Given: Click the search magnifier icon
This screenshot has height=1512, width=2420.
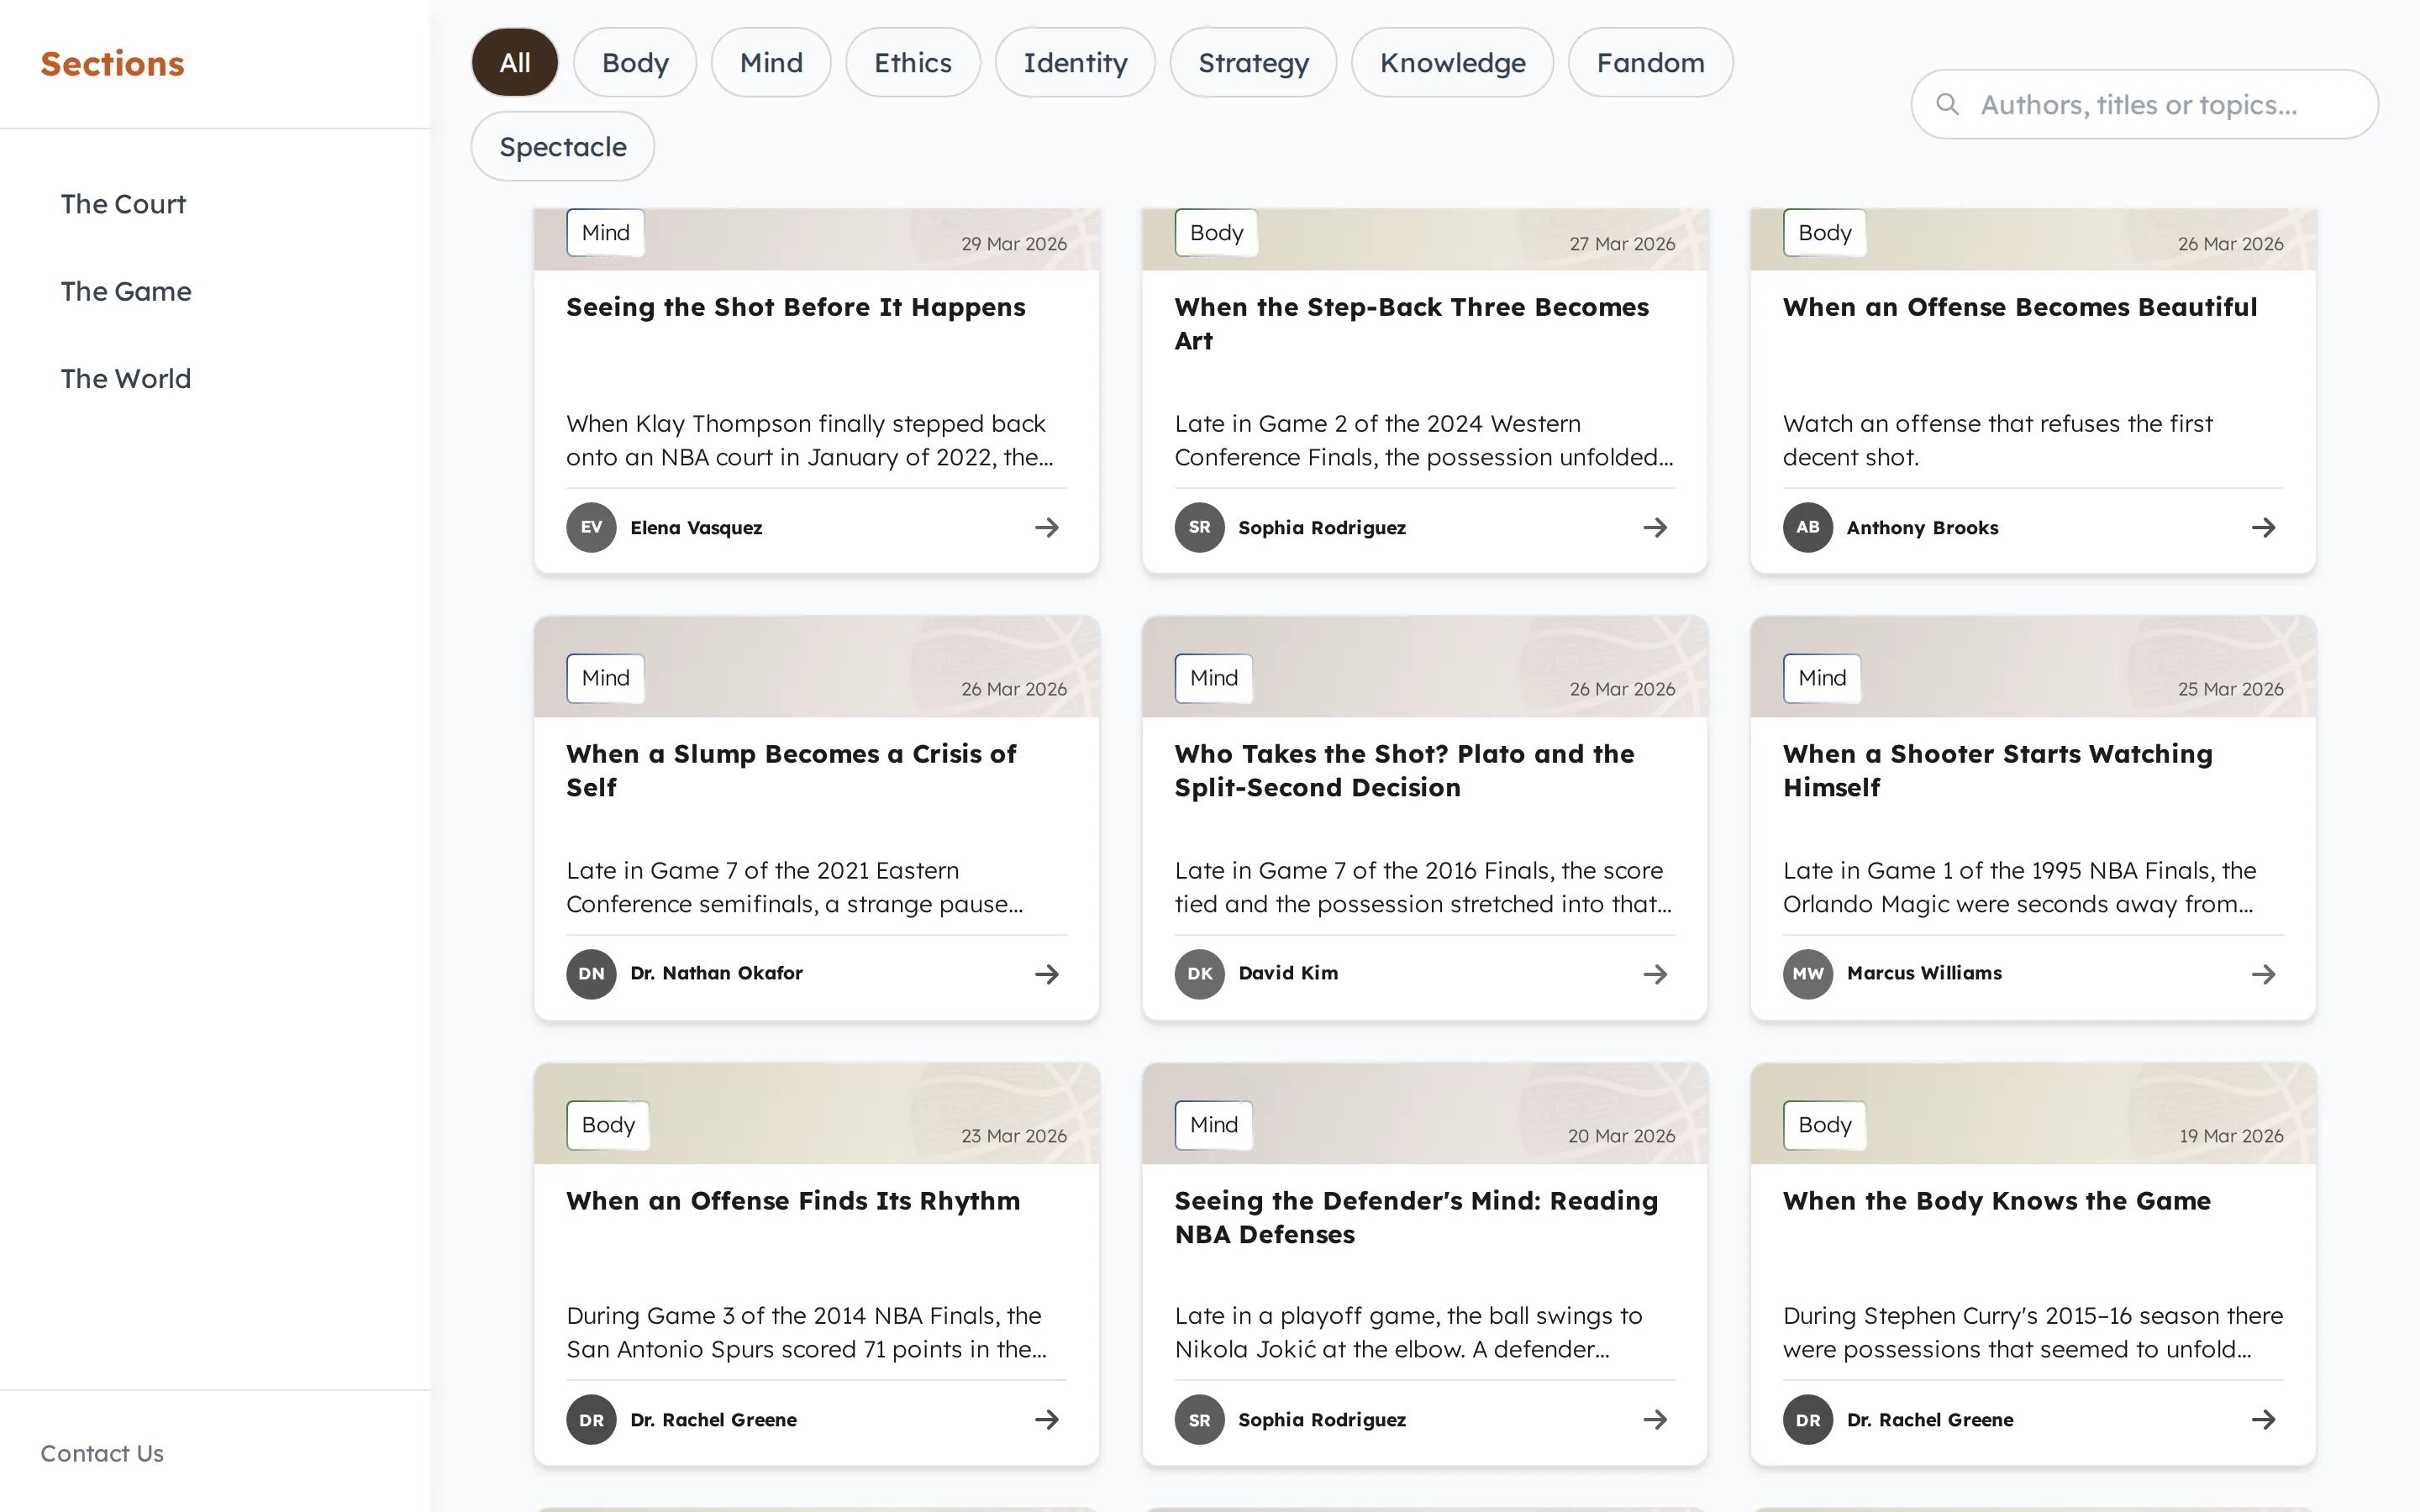Looking at the screenshot, I should pyautogui.click(x=1947, y=104).
